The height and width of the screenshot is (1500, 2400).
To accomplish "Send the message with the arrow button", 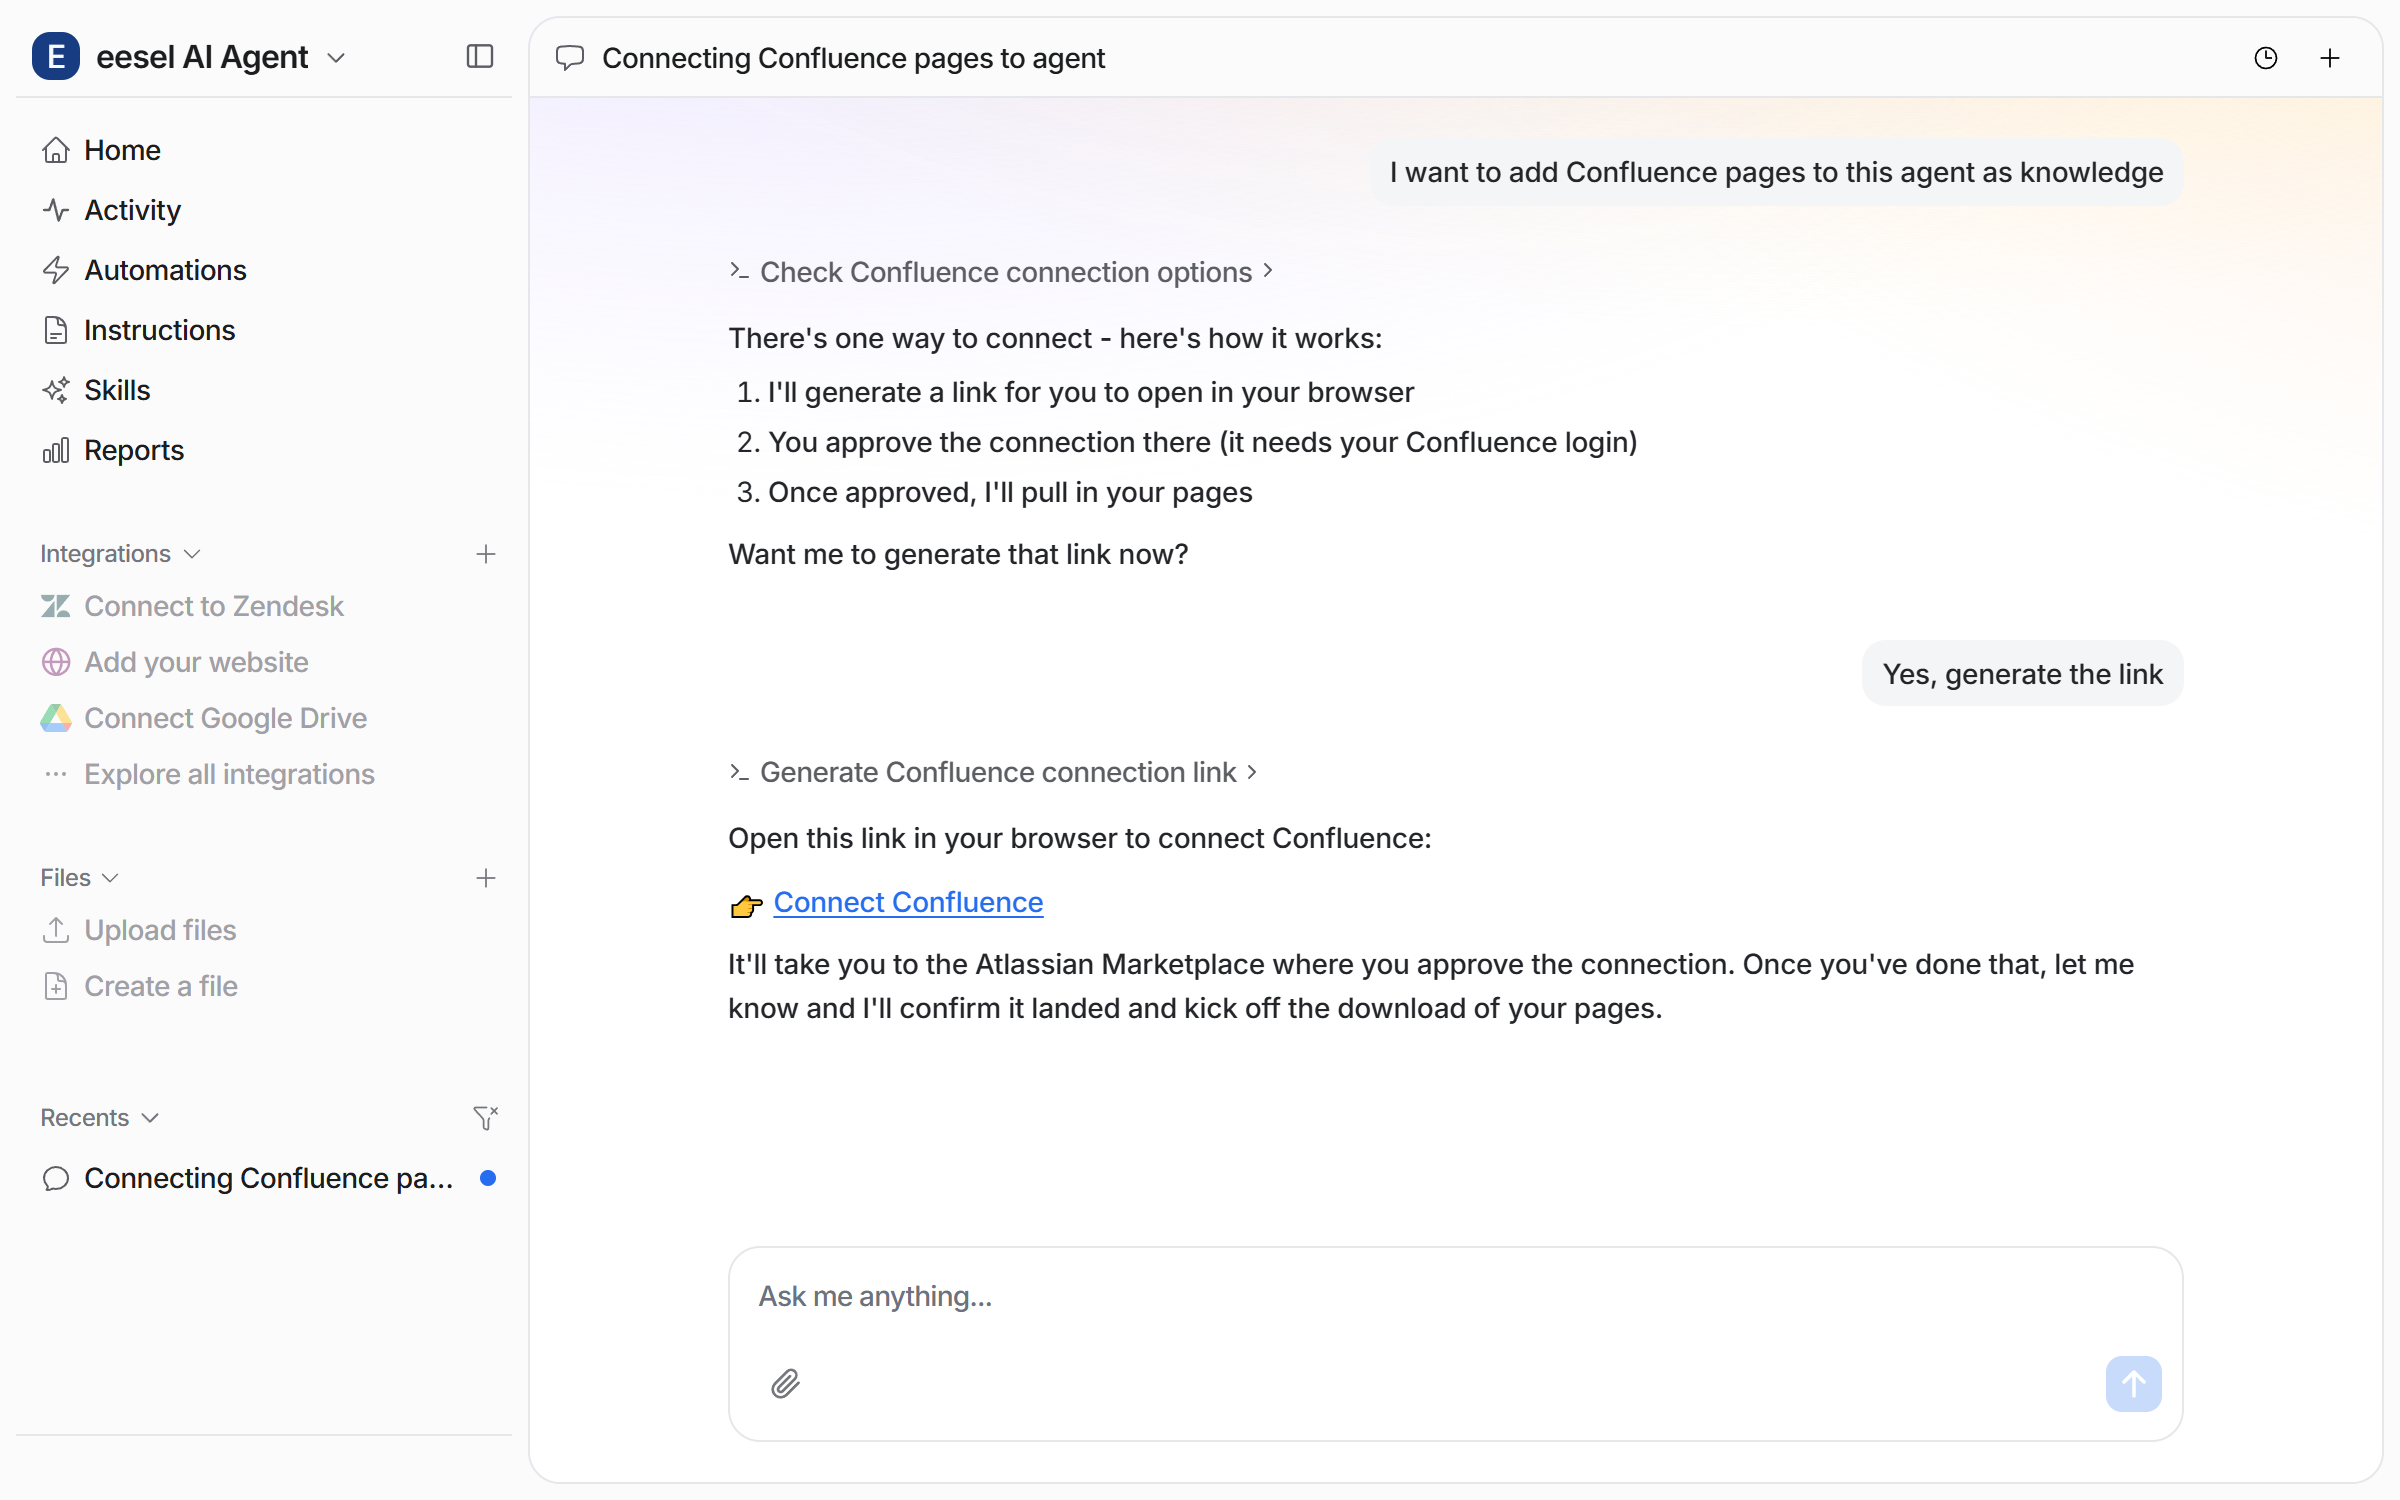I will (2133, 1384).
